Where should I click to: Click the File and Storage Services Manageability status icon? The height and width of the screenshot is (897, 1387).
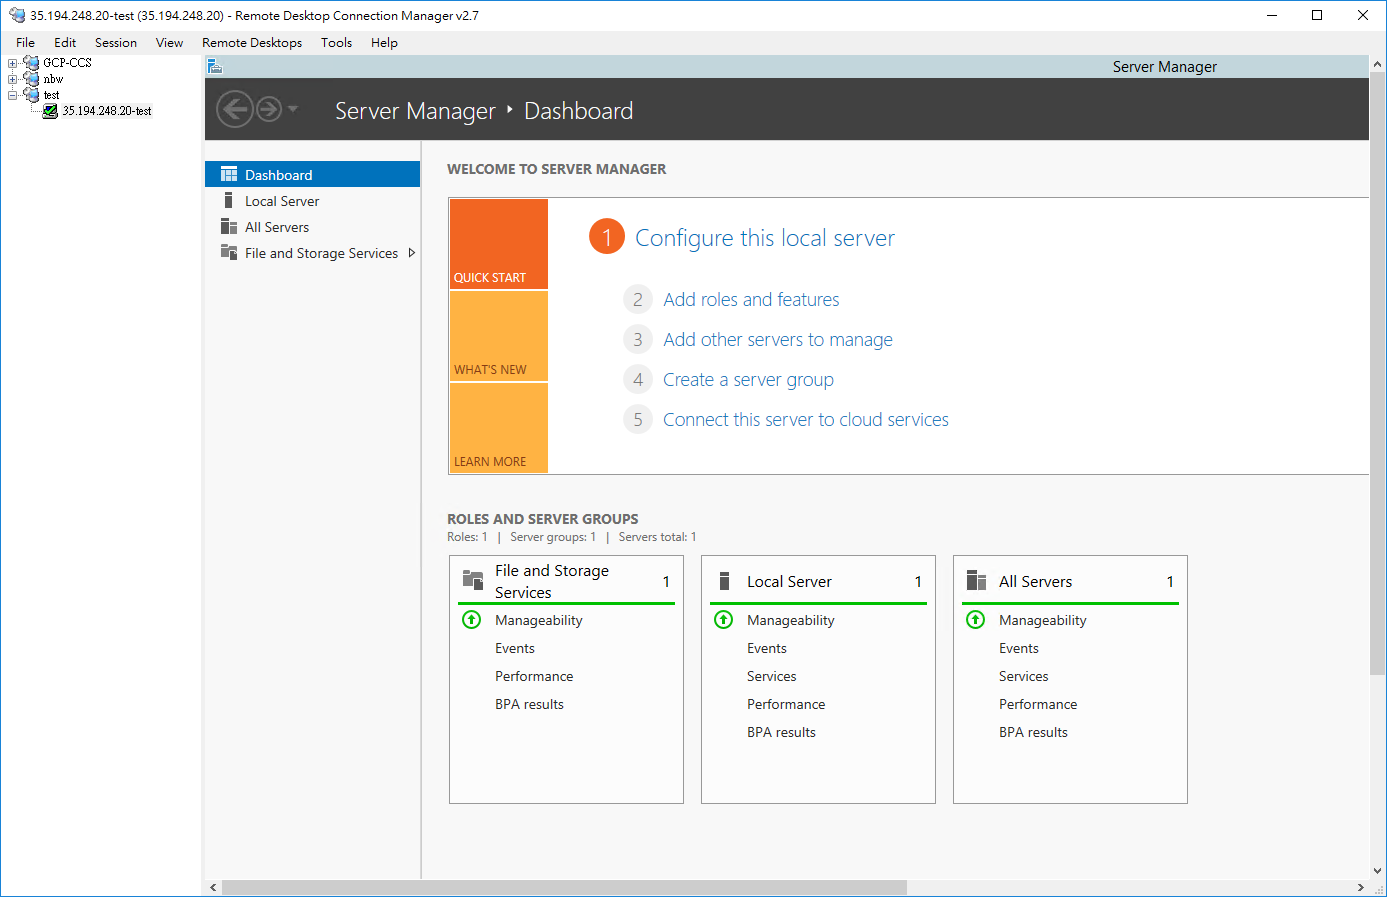pyautogui.click(x=472, y=620)
